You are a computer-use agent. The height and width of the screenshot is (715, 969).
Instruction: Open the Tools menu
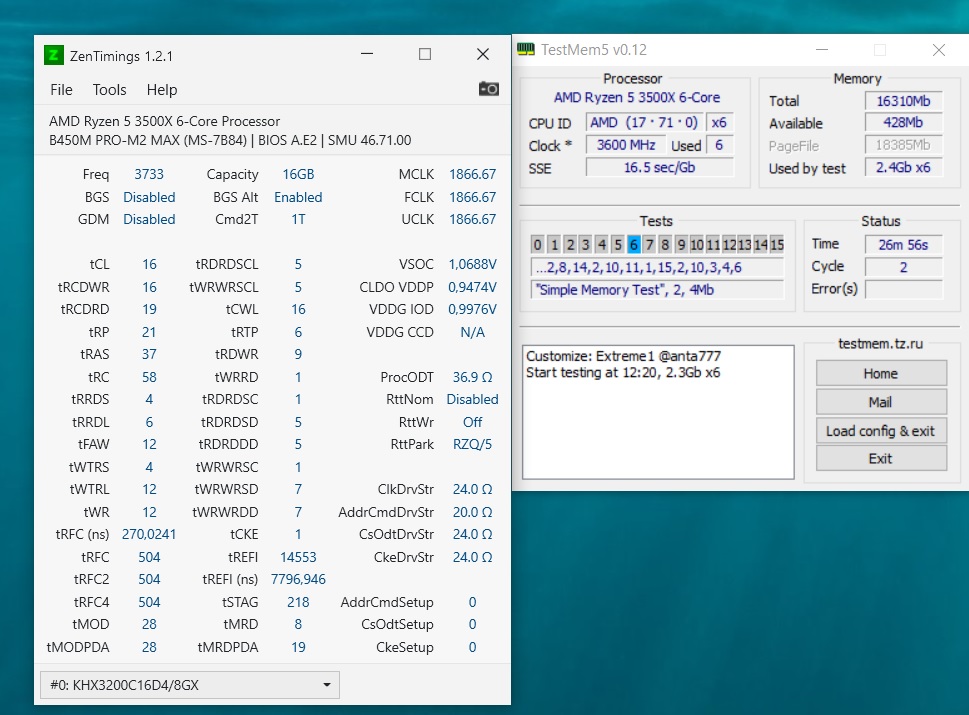click(110, 90)
